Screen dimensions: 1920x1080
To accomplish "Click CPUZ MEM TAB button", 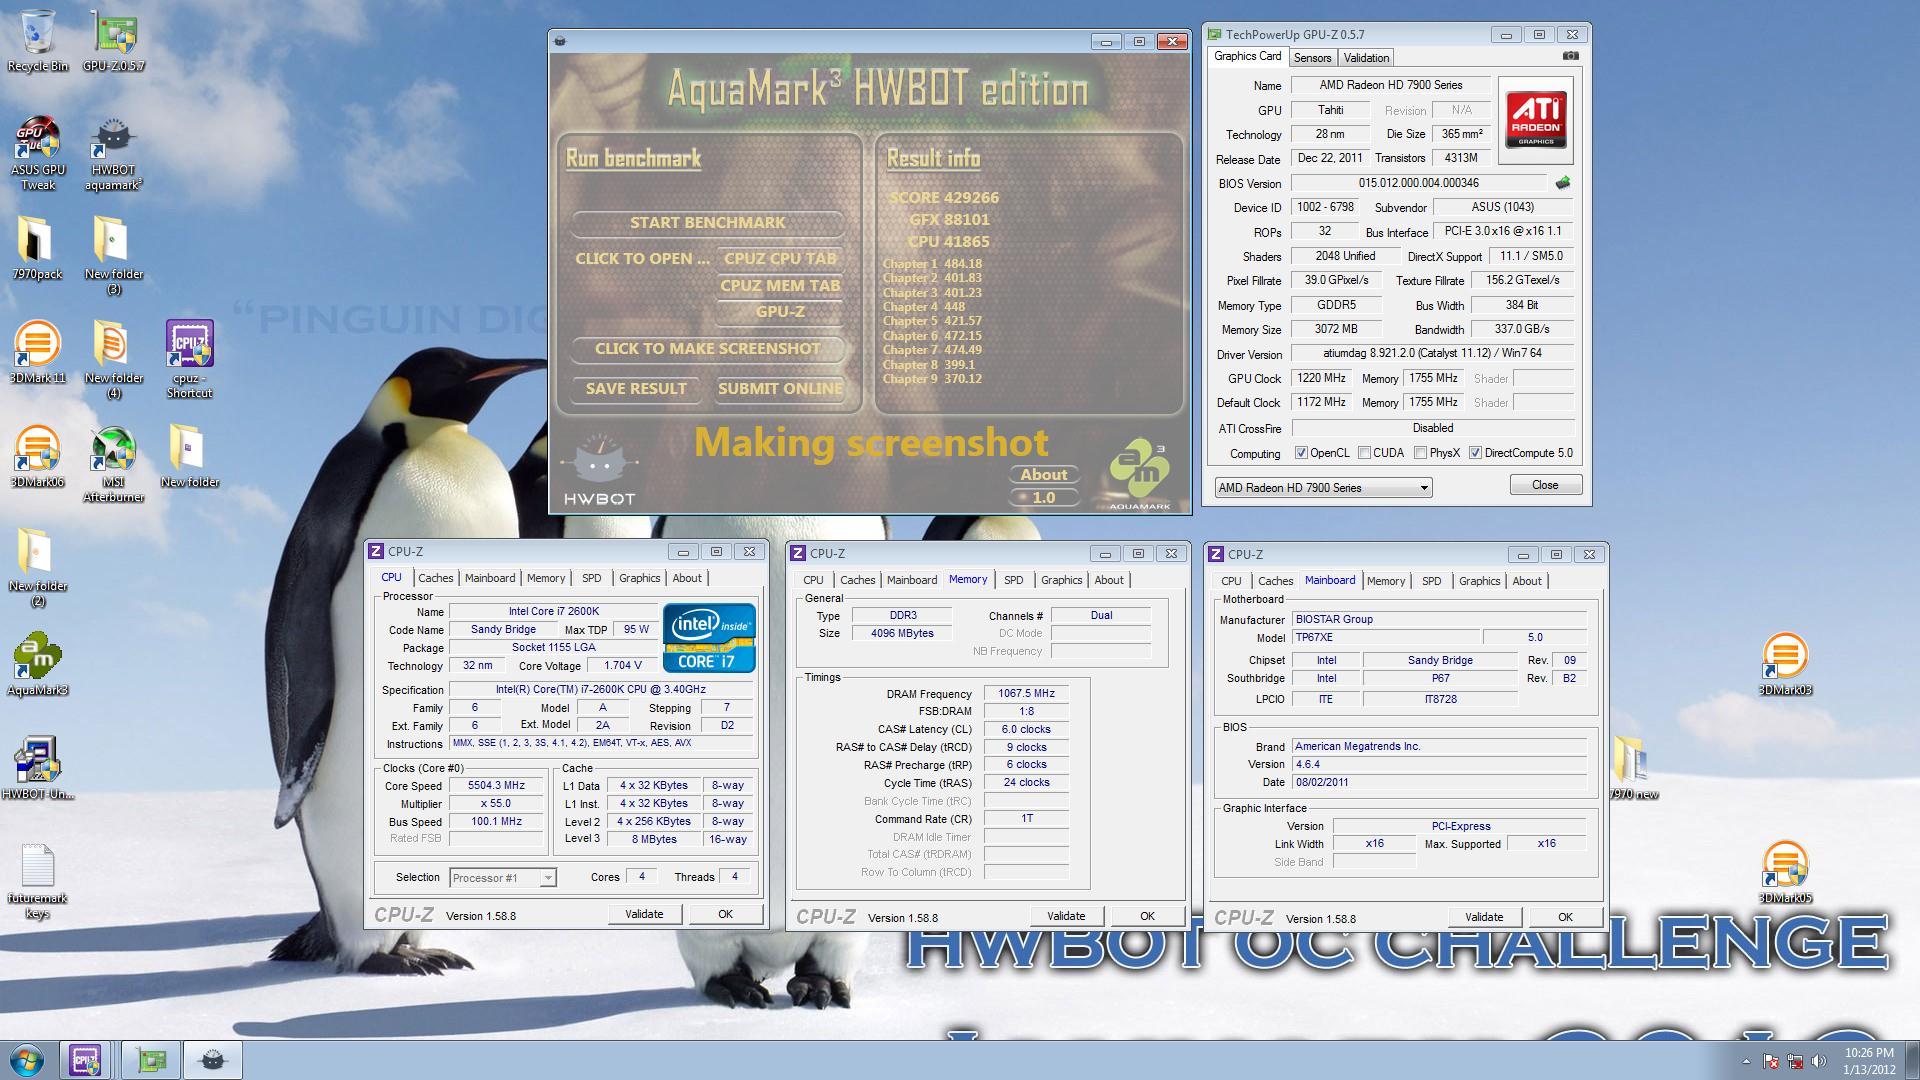I will [780, 286].
